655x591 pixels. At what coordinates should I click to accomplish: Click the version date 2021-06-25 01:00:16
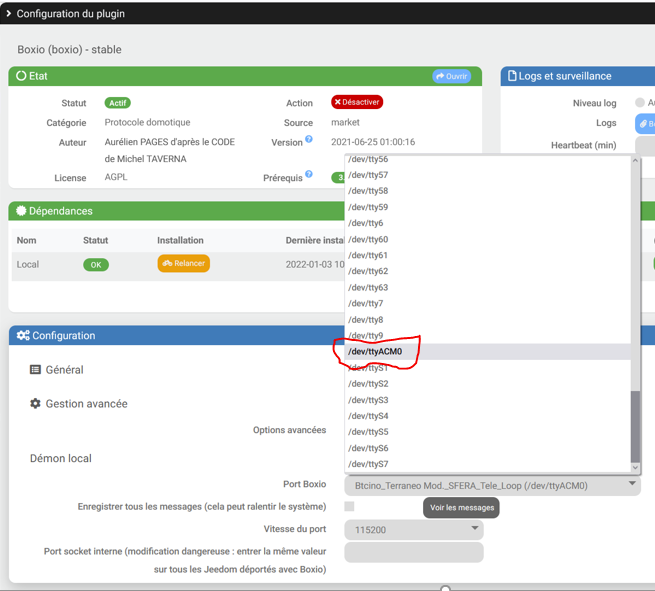point(373,142)
